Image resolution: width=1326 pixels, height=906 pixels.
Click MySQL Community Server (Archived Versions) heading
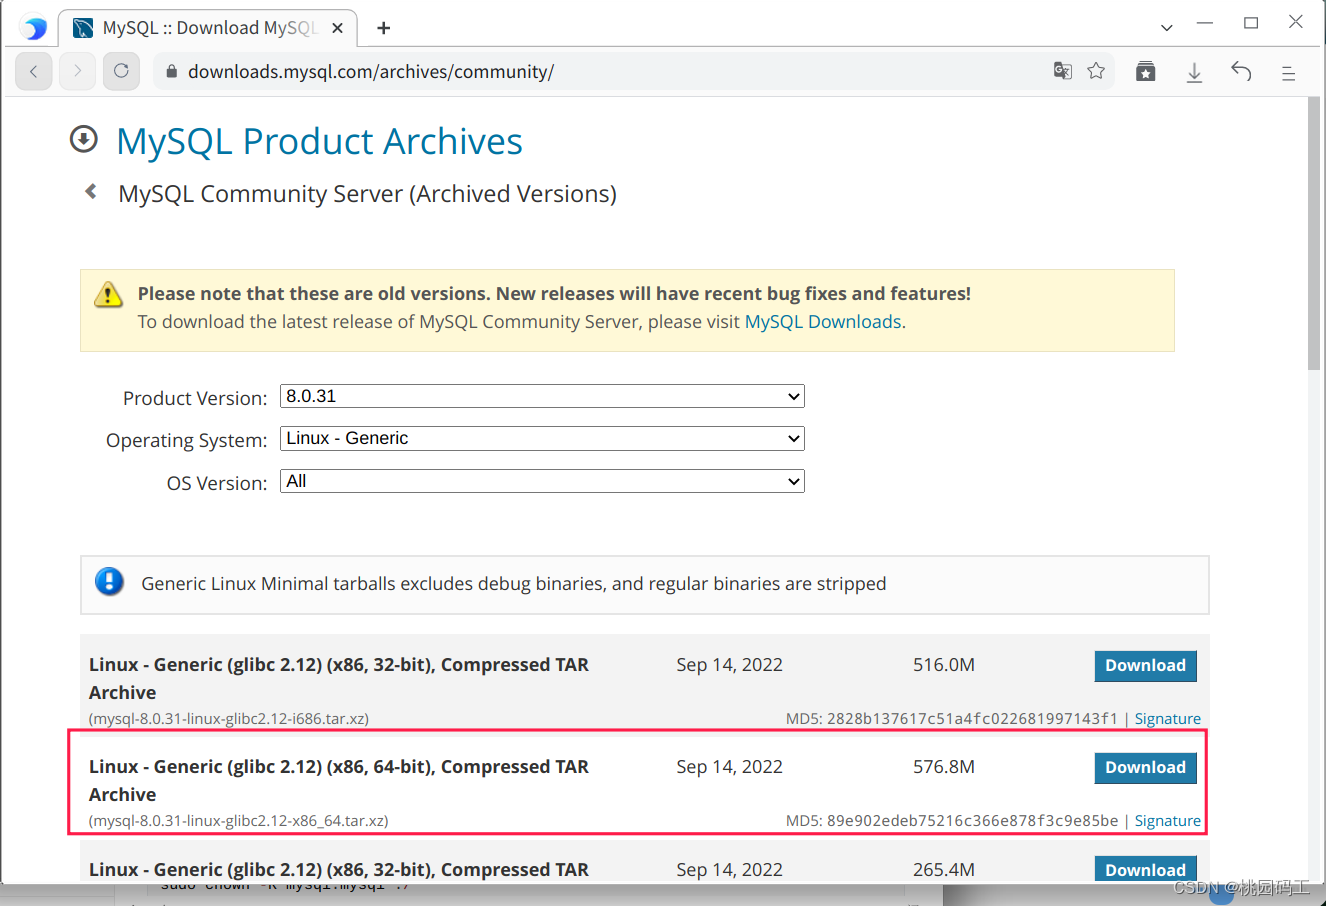(367, 194)
